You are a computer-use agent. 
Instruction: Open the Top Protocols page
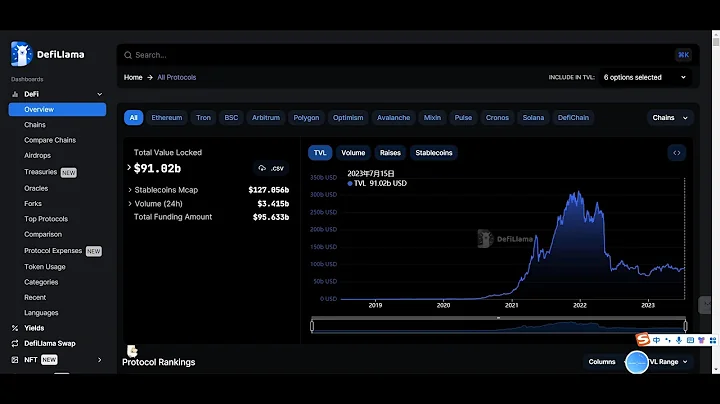point(46,219)
